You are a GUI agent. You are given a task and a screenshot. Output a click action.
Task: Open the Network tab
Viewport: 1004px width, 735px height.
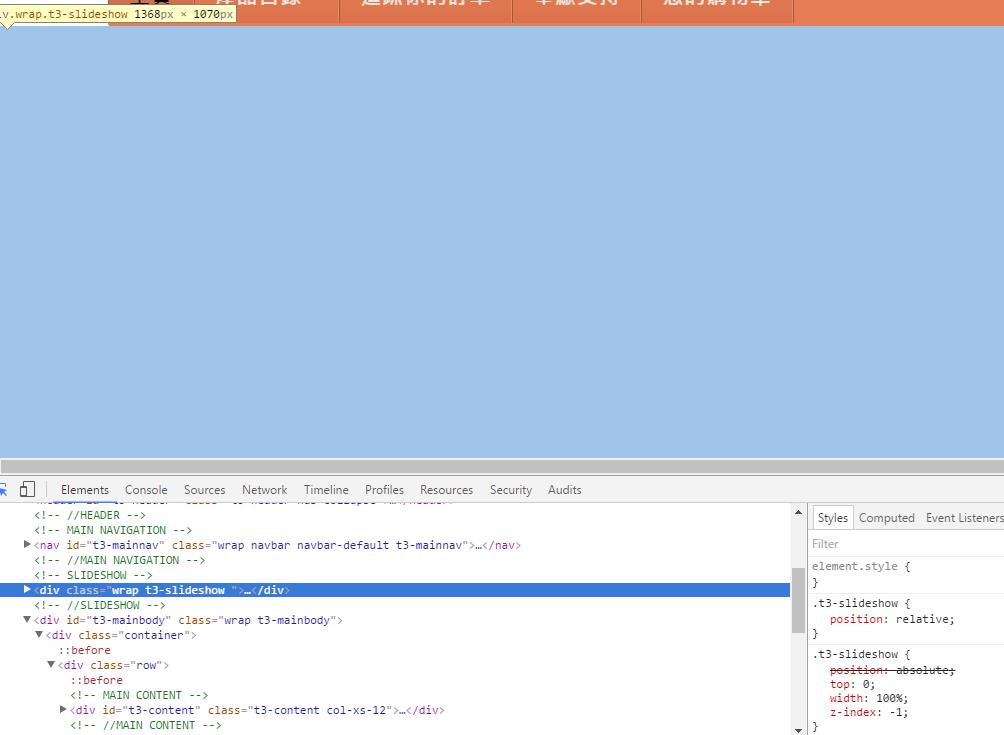(264, 490)
